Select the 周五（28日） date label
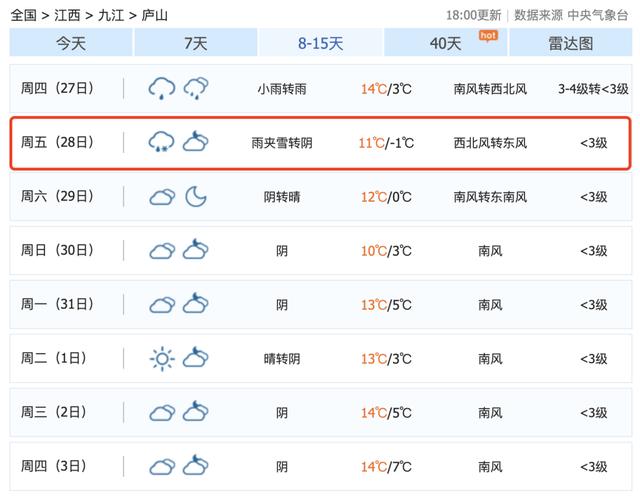Screen dimensions: 640x500 coord(57,142)
